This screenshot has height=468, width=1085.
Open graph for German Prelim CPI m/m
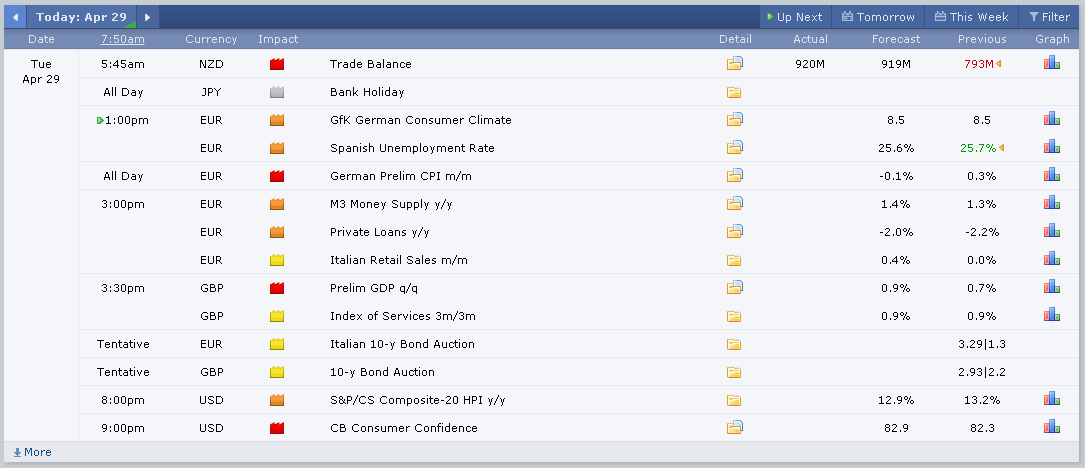tap(1051, 176)
